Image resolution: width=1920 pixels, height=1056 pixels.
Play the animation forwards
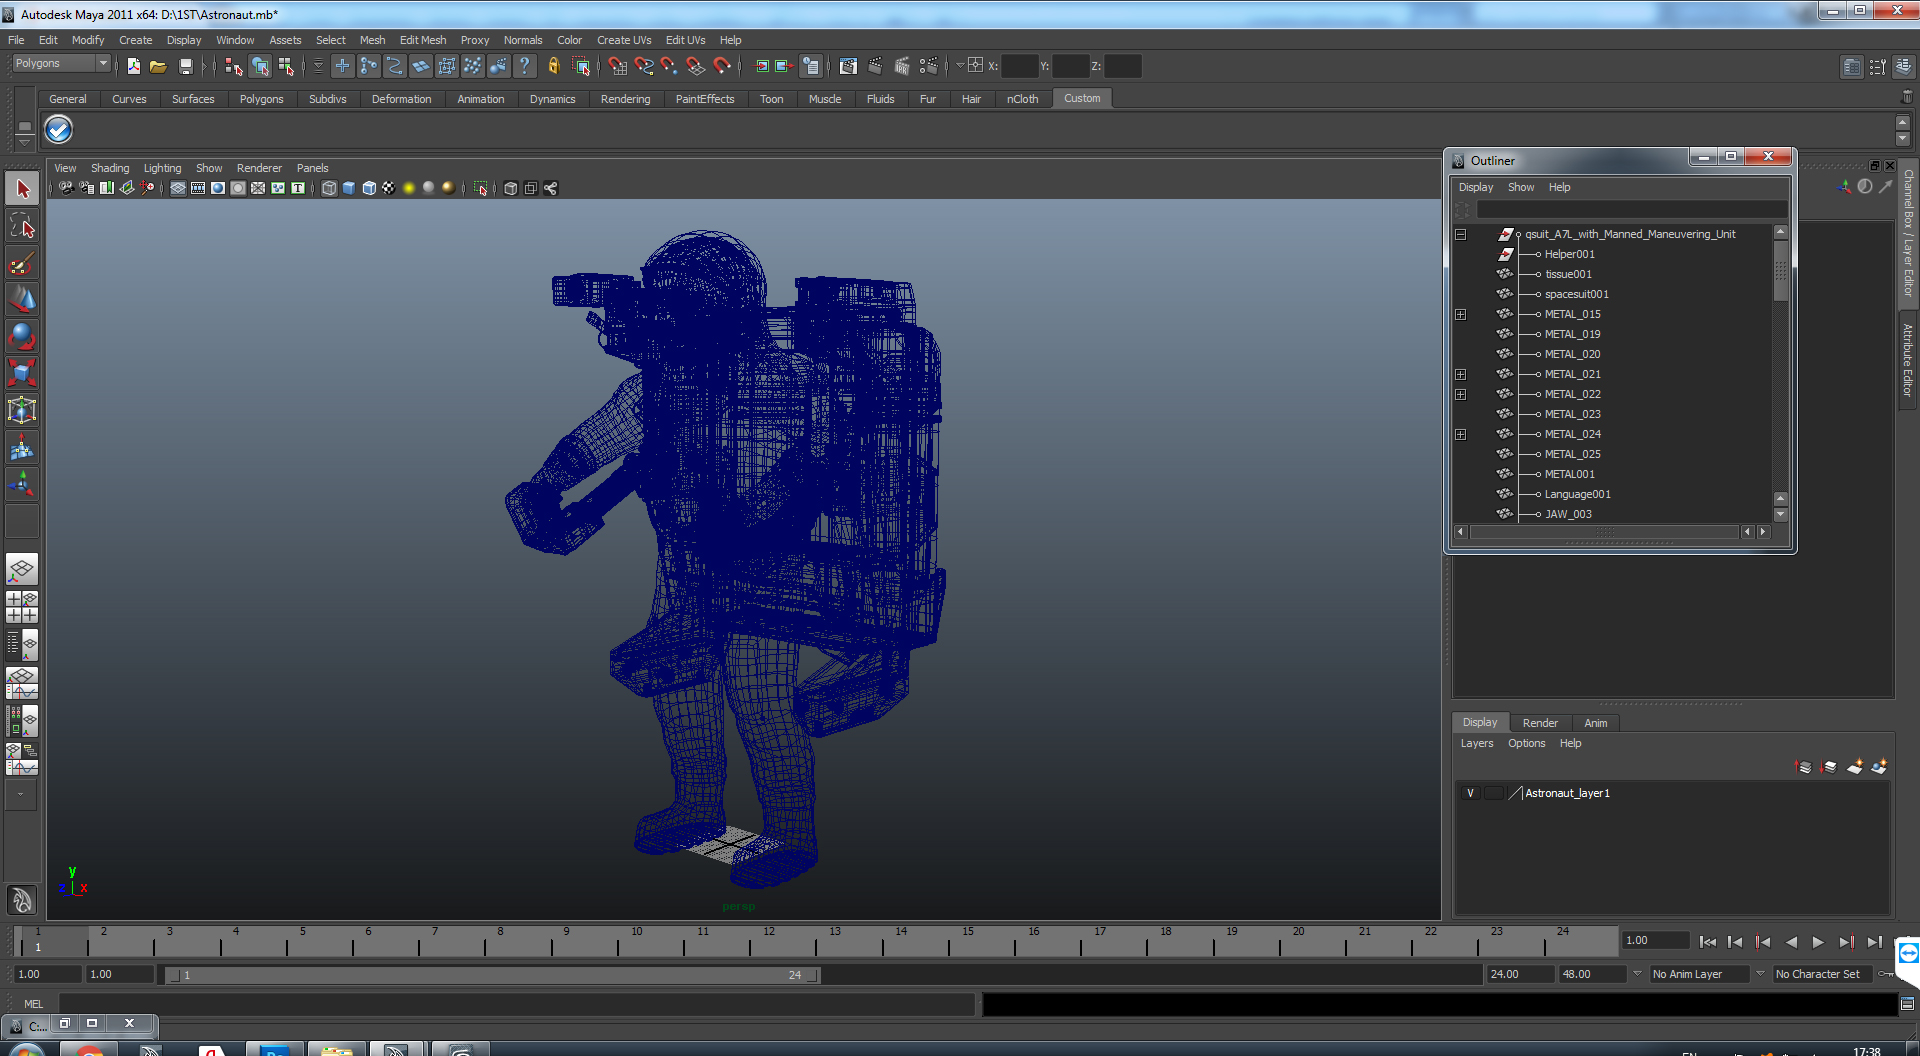coord(1818,942)
